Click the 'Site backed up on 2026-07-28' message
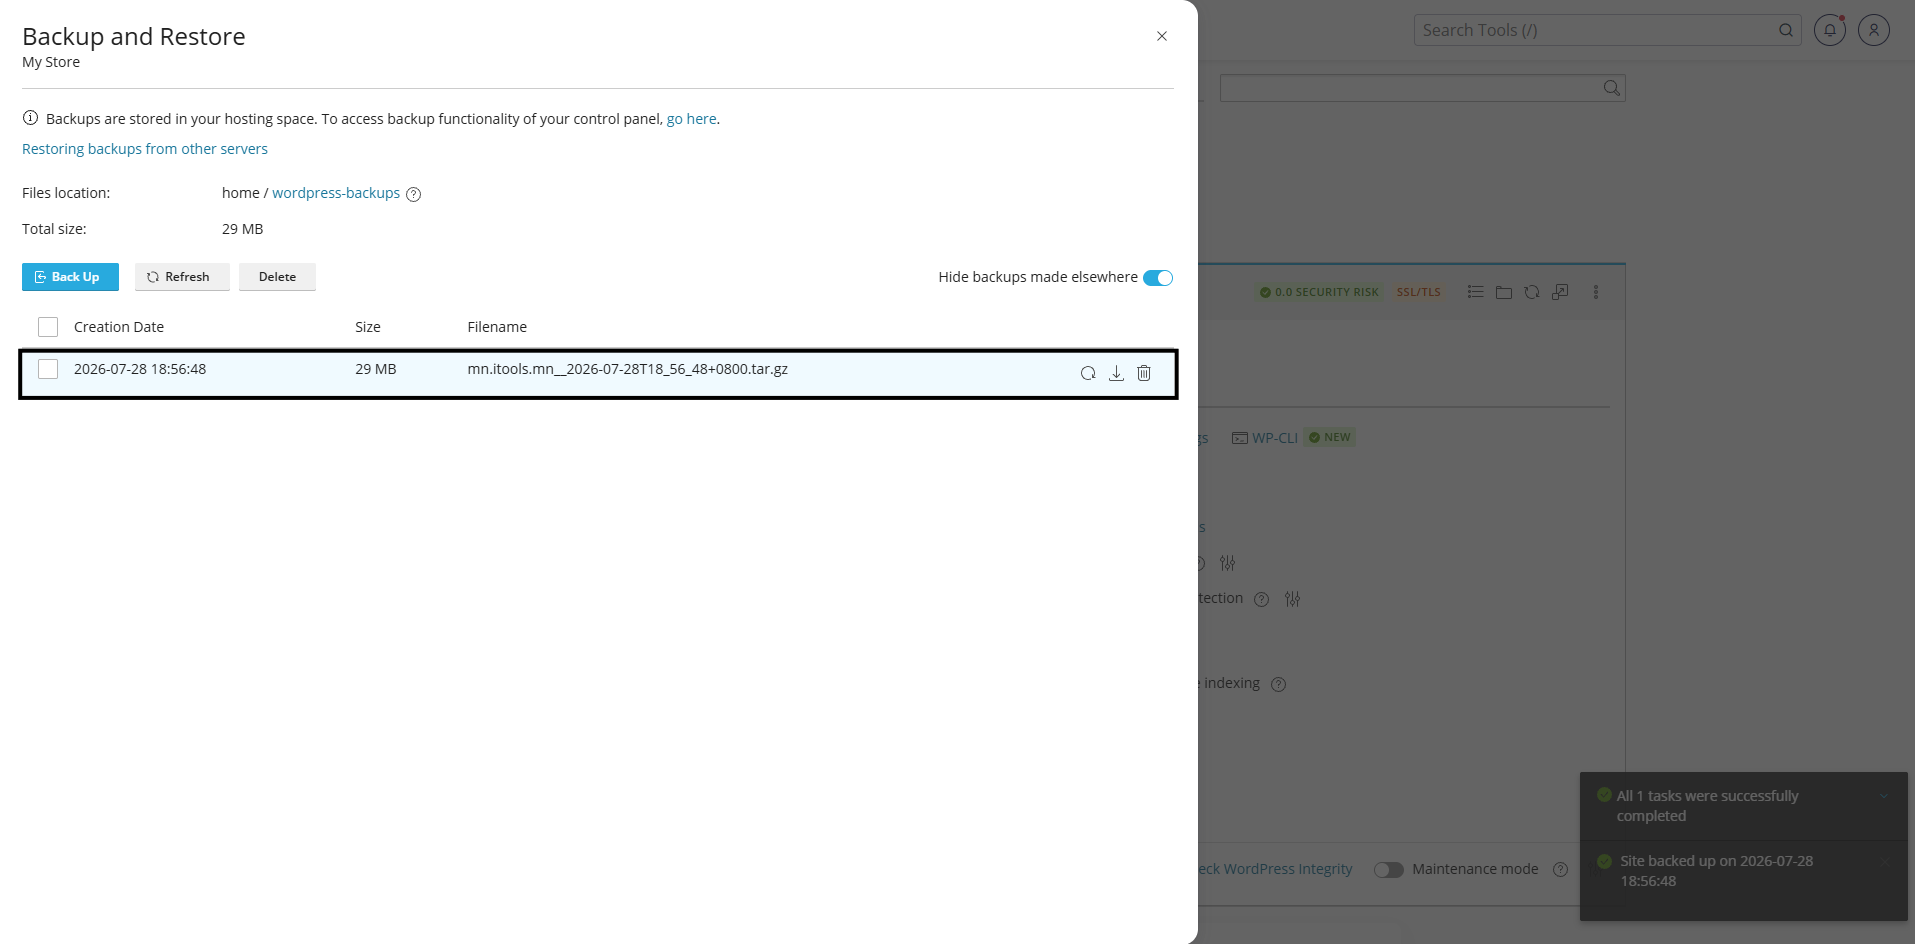Screen dimensions: 1915x944 click(1717, 871)
